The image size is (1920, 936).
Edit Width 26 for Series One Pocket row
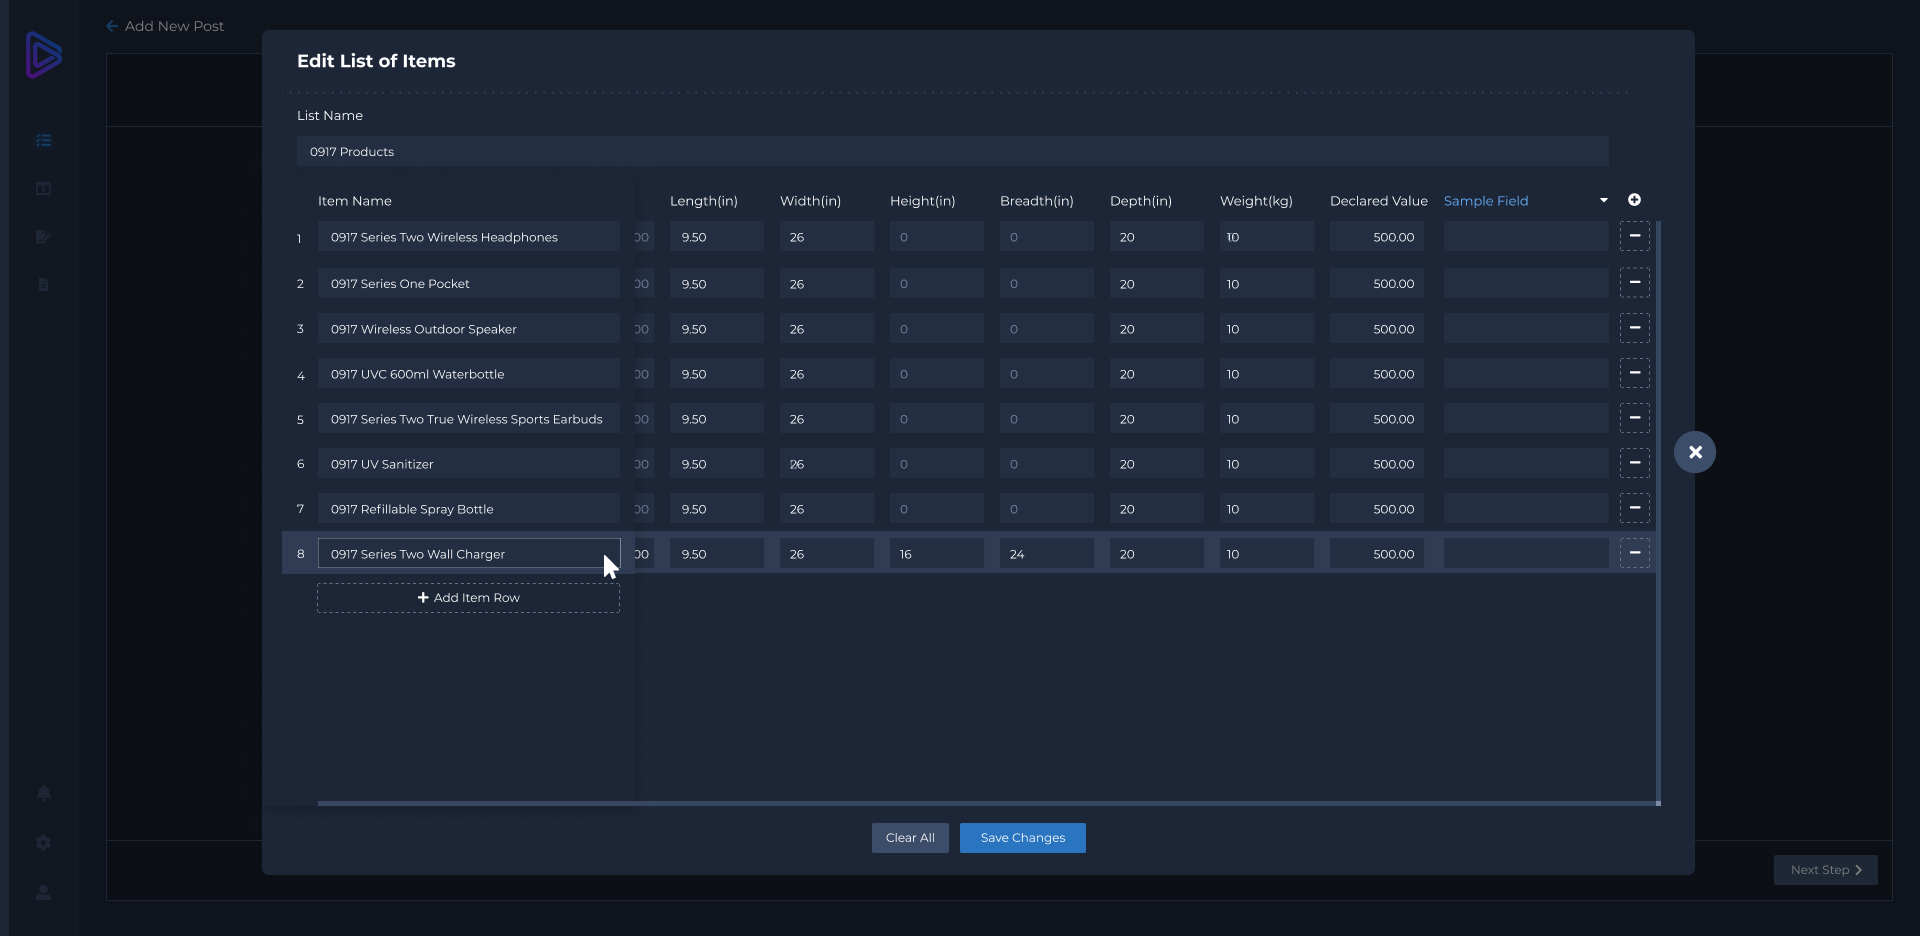pos(826,284)
